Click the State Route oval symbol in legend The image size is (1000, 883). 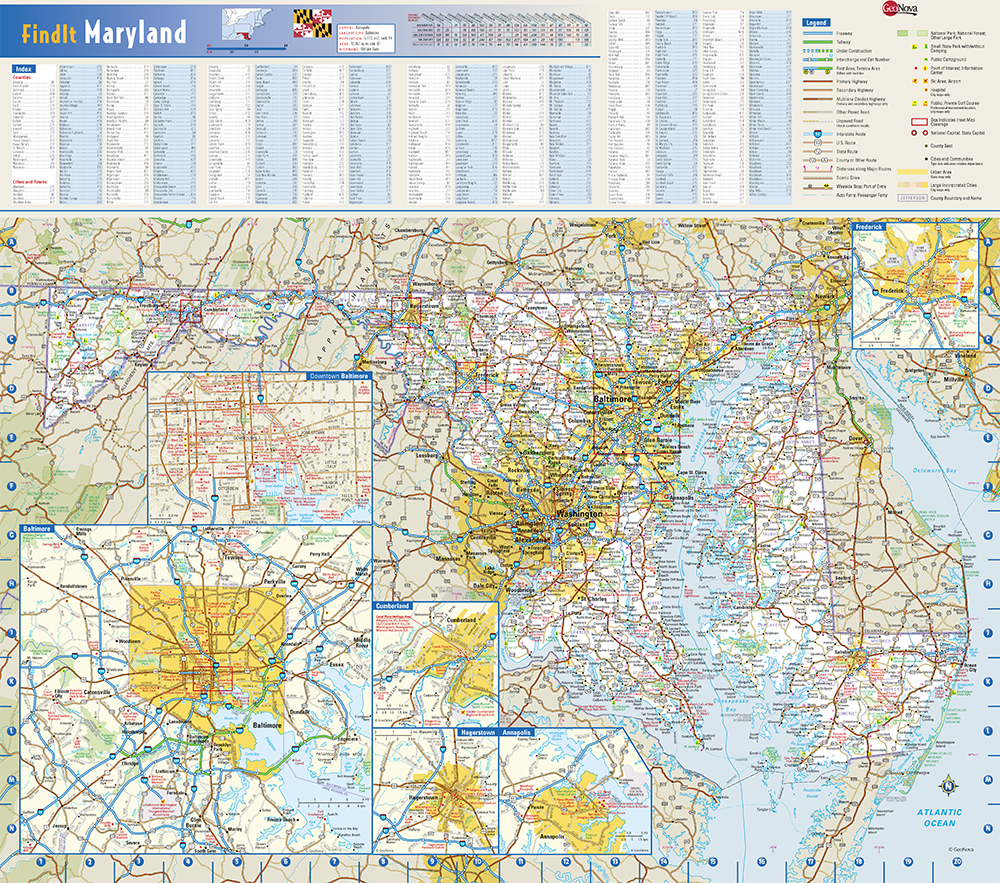click(817, 152)
